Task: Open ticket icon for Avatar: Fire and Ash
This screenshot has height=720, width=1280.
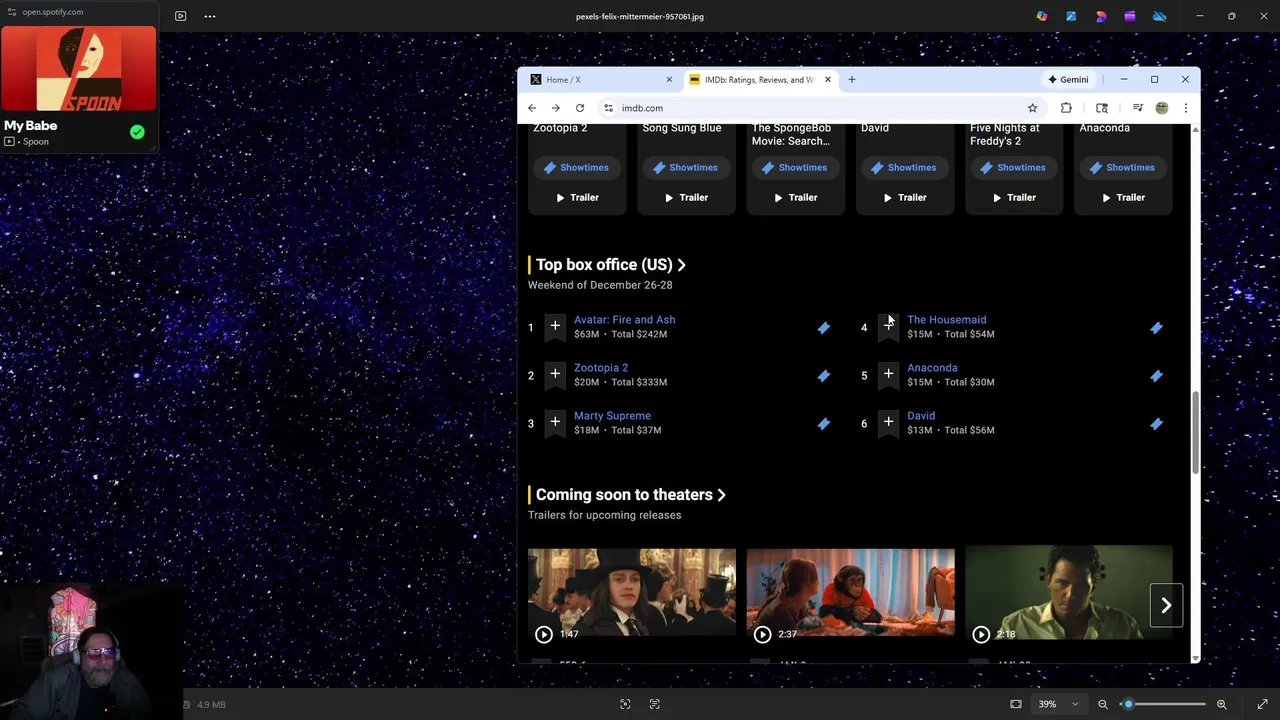Action: (x=823, y=328)
